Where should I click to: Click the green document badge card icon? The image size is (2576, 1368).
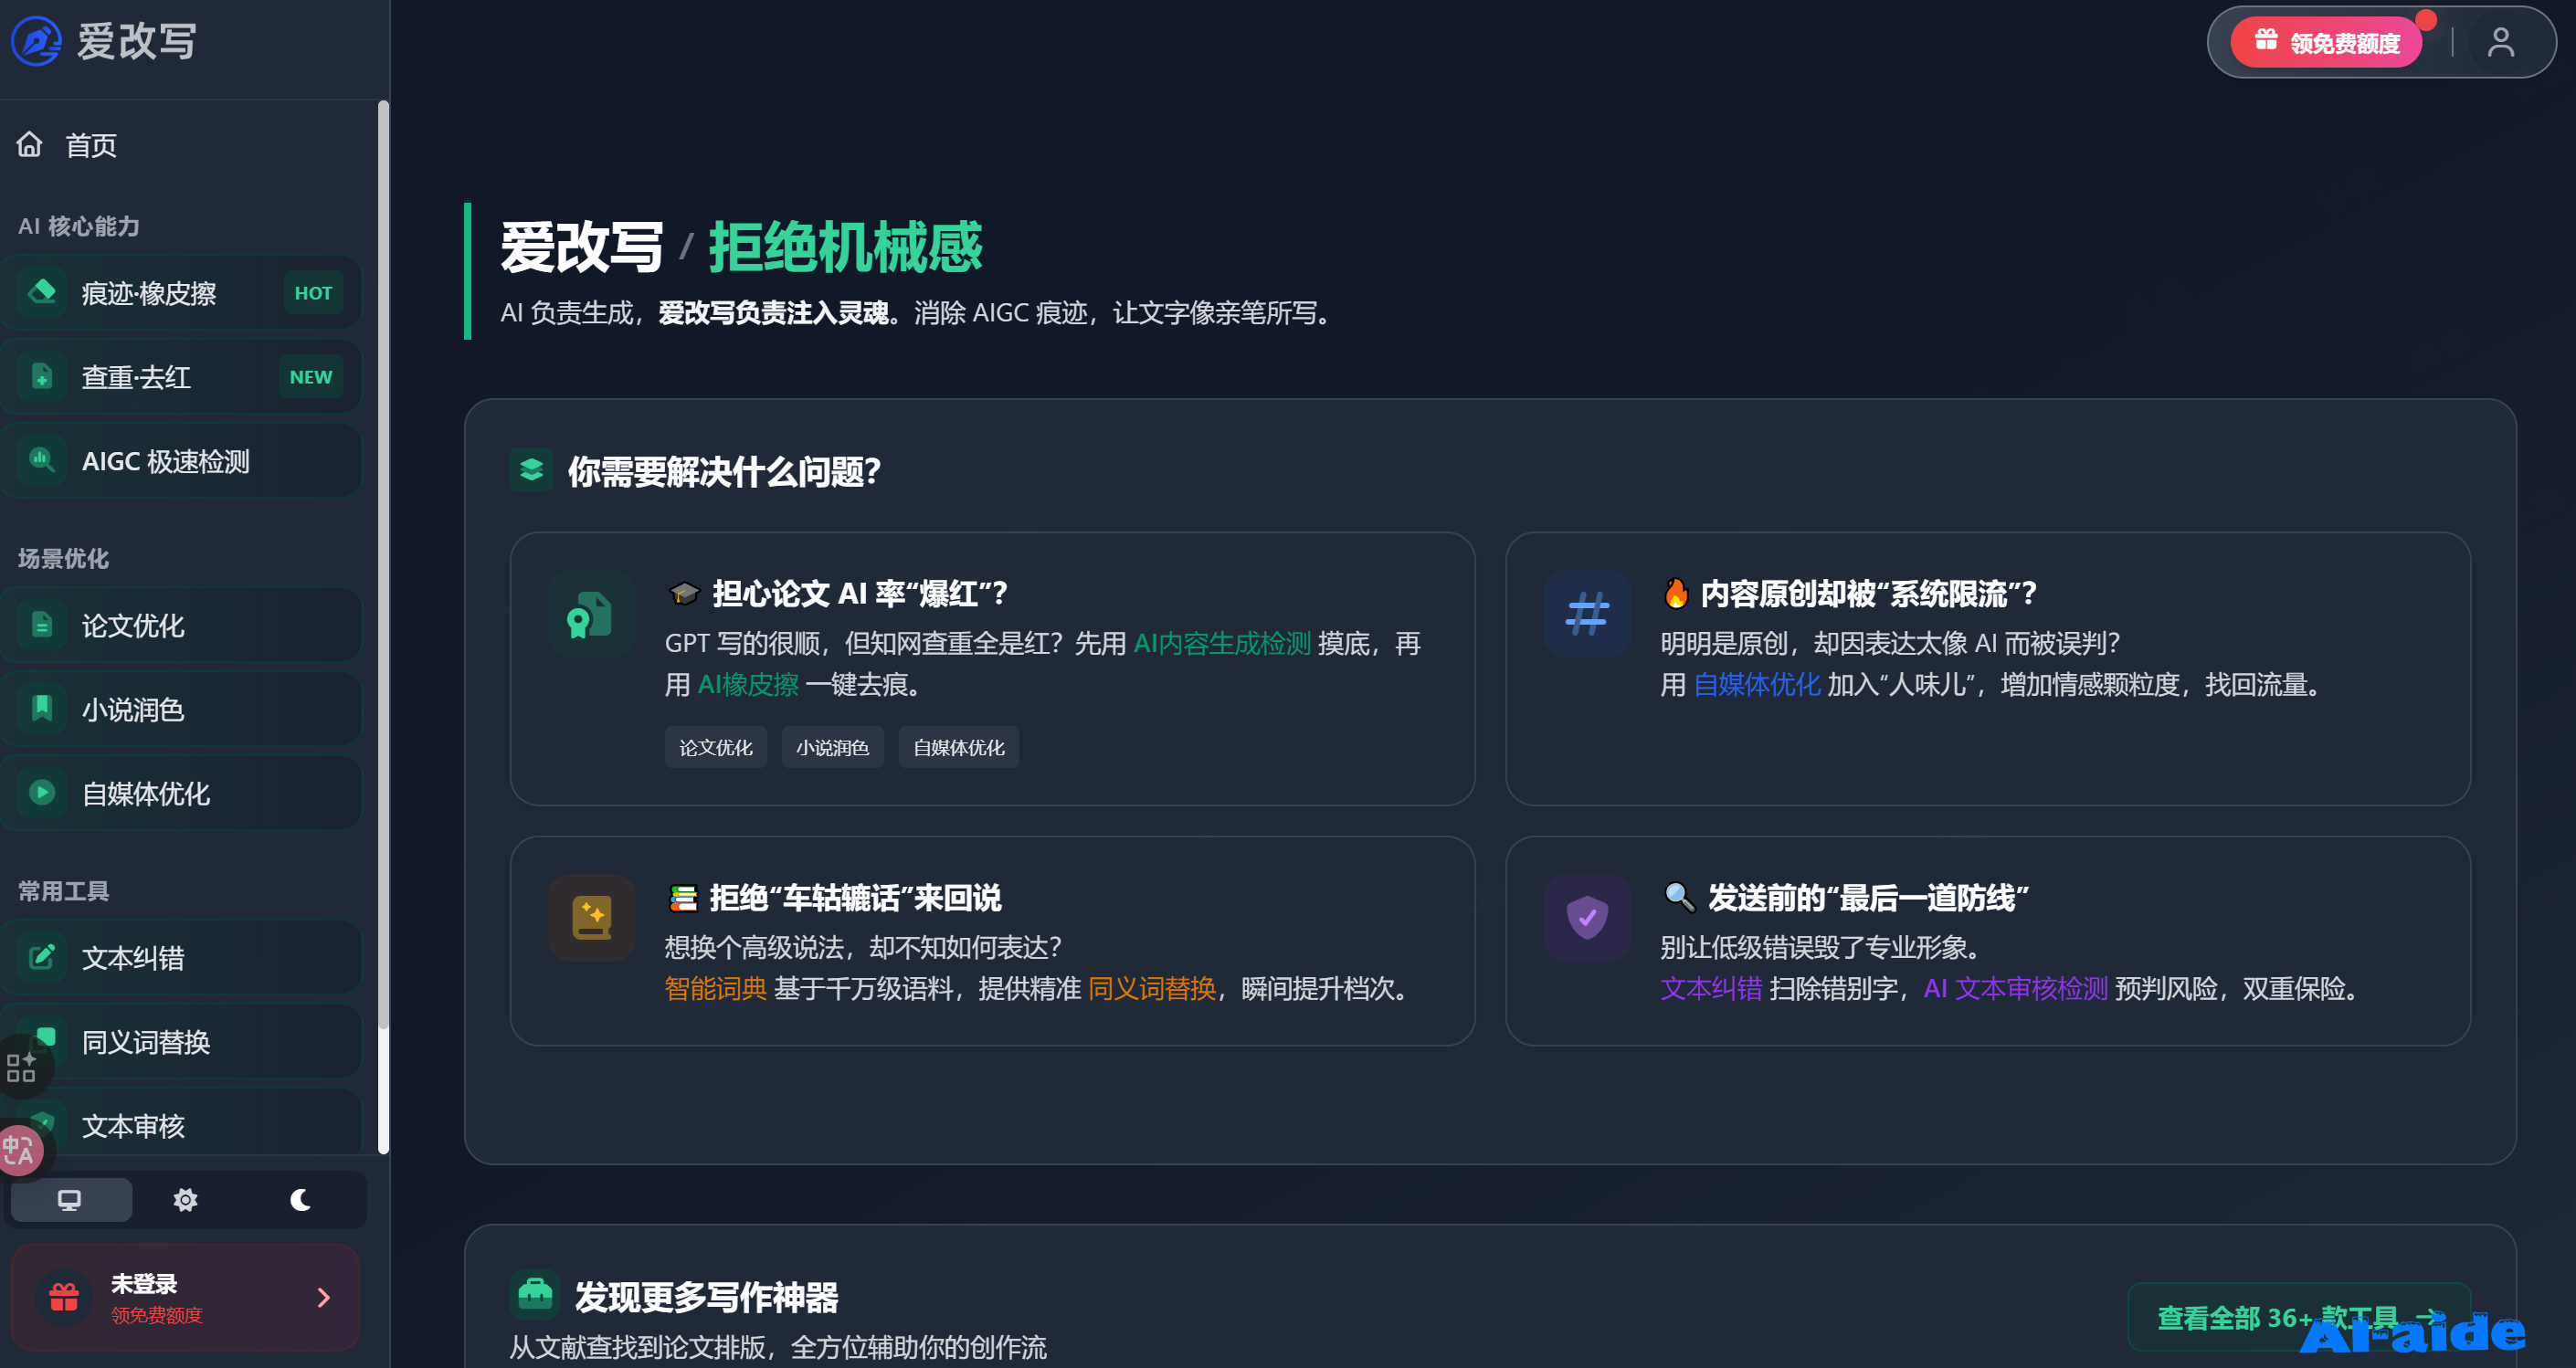590,613
